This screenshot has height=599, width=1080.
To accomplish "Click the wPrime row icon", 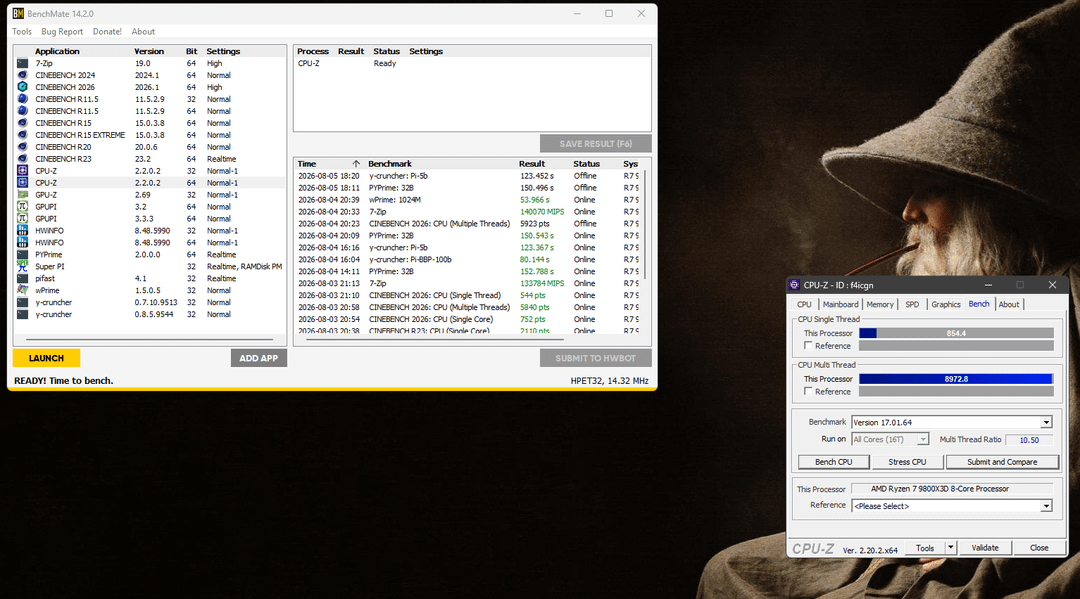I will (23, 291).
